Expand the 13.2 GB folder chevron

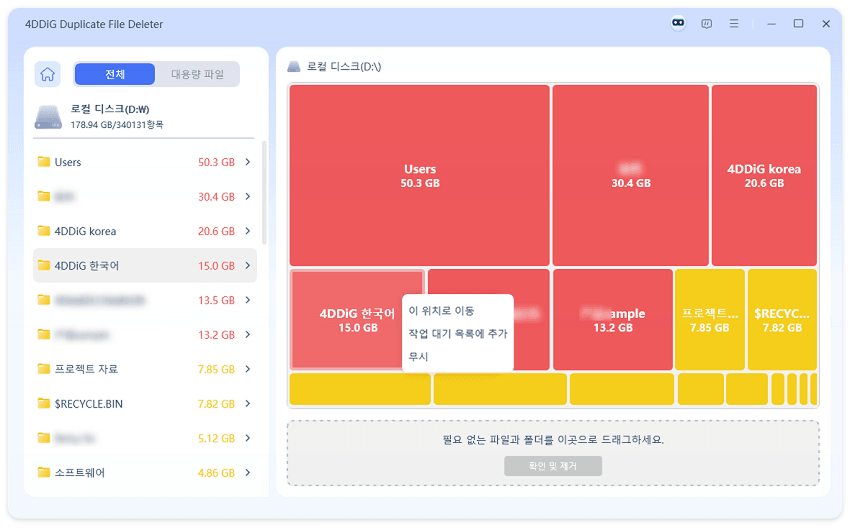point(248,334)
